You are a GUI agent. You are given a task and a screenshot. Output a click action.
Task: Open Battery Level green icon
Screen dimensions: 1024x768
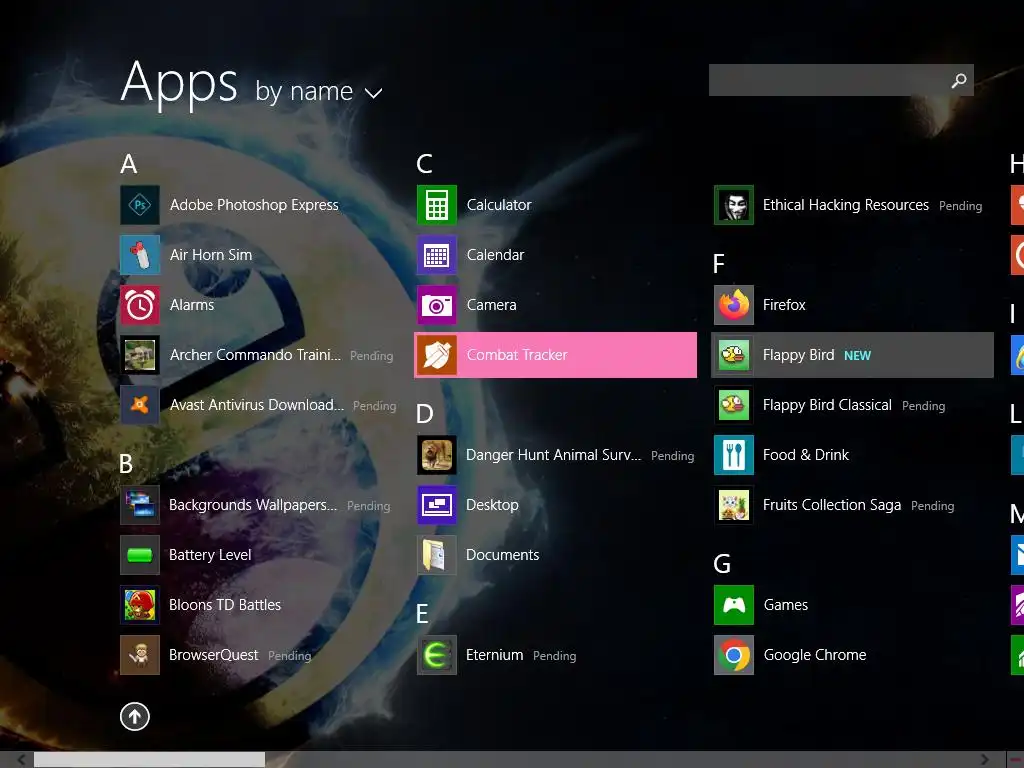140,555
